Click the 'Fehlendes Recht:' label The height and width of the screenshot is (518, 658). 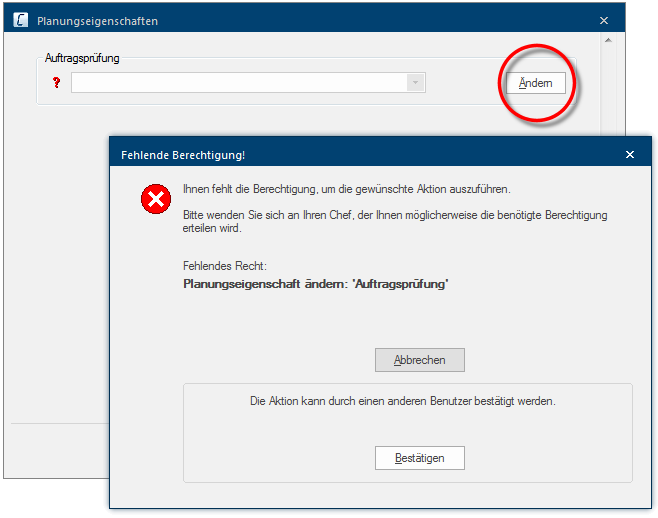(x=225, y=267)
